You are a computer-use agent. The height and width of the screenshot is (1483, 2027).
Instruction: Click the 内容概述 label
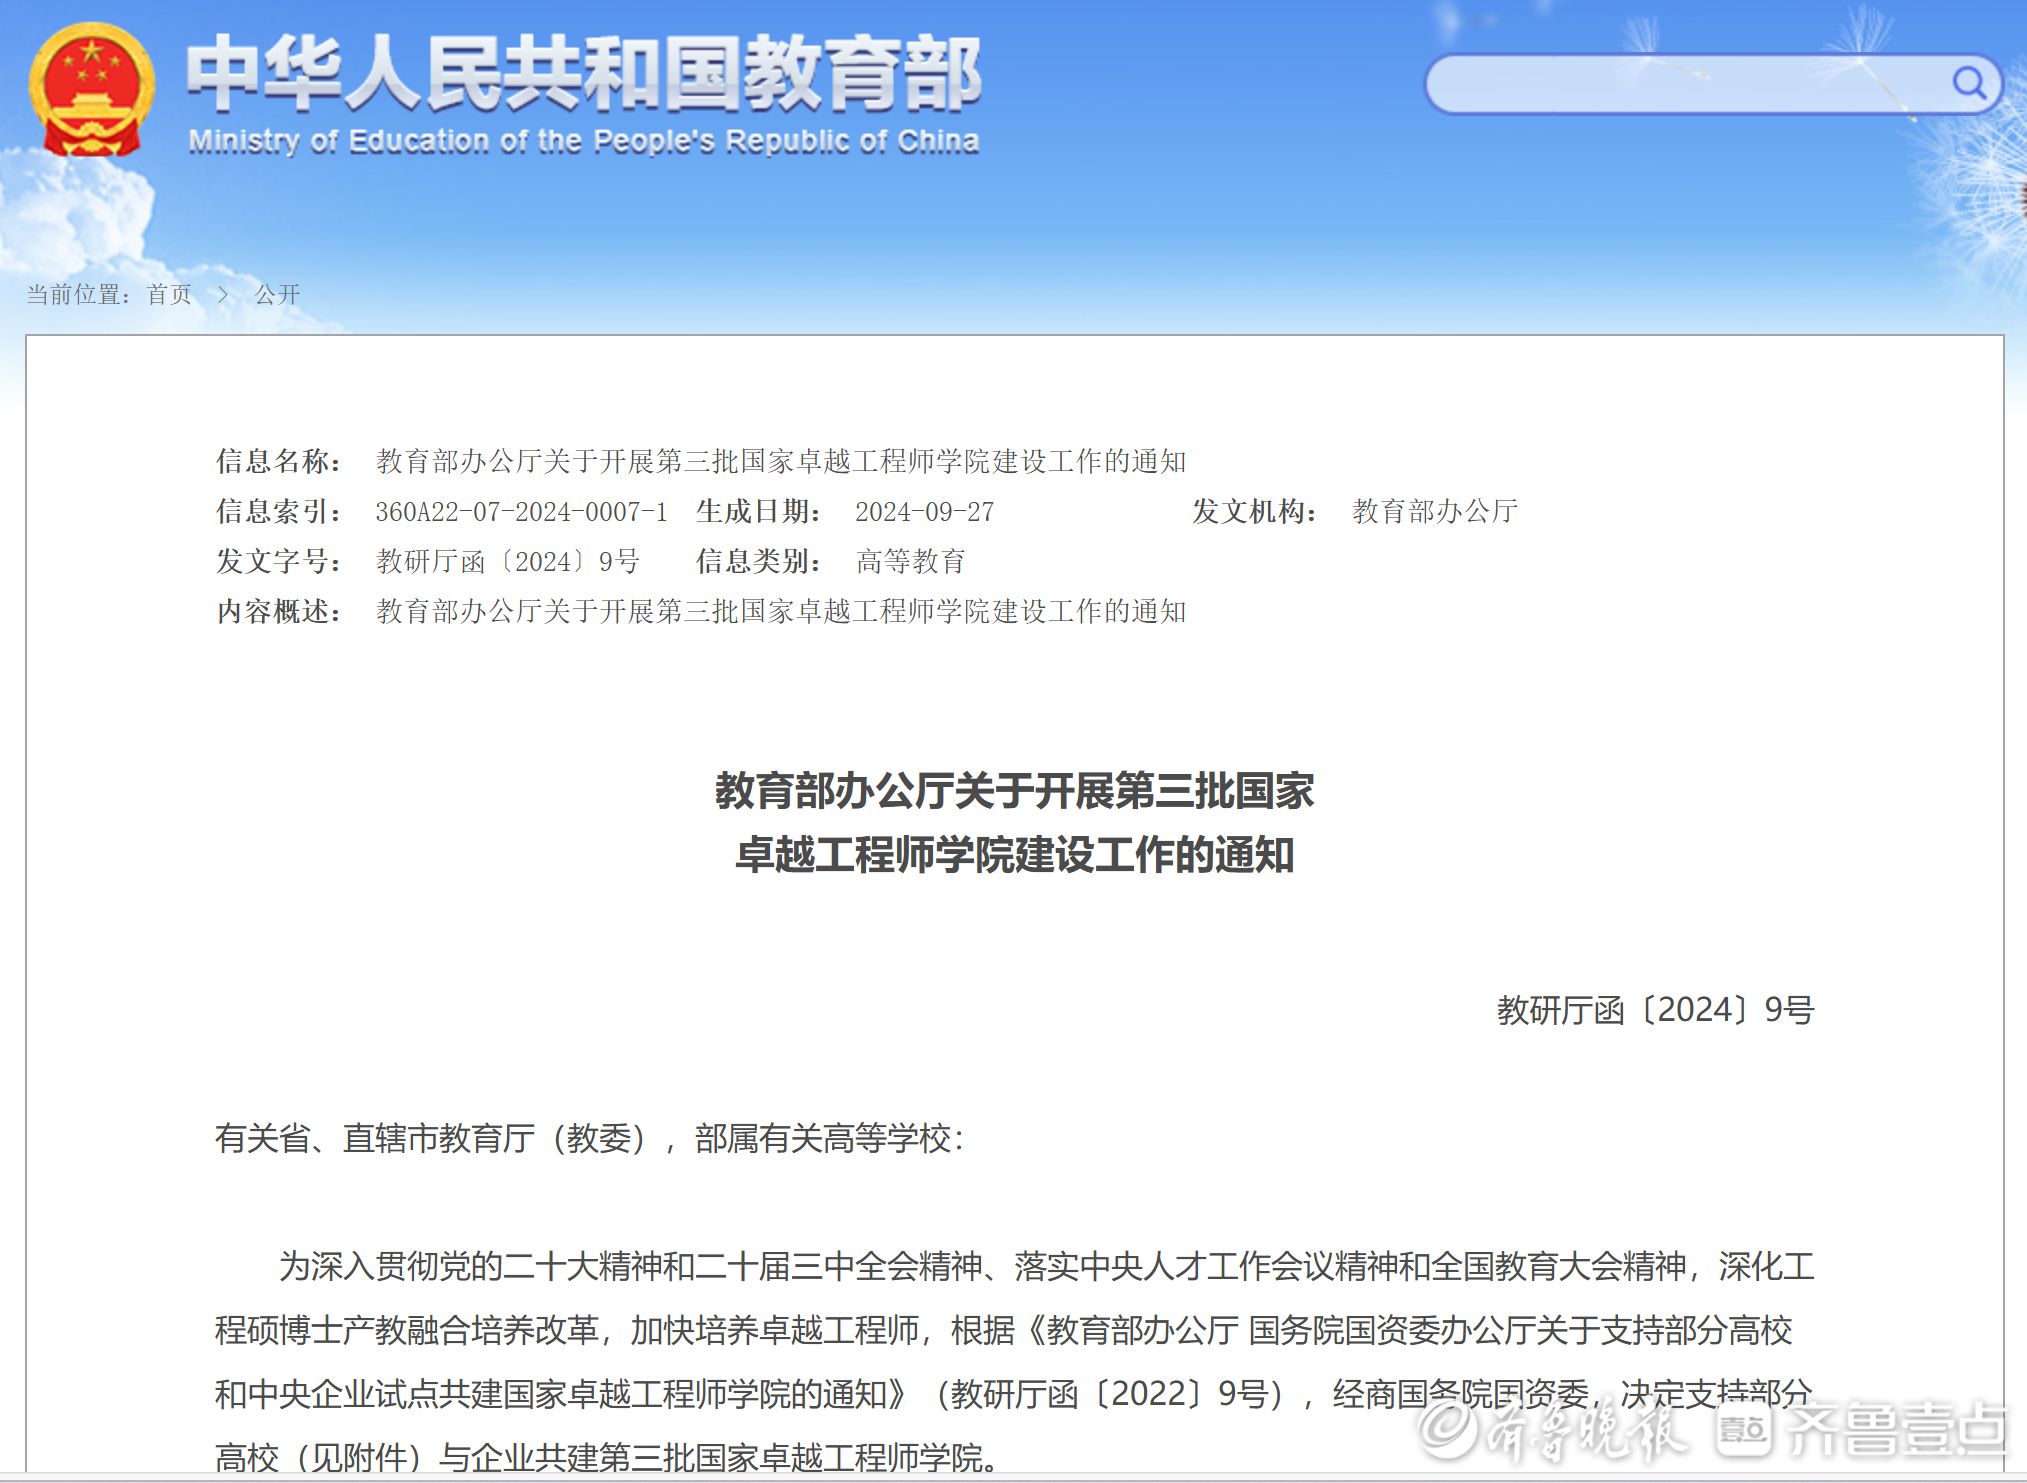279,612
